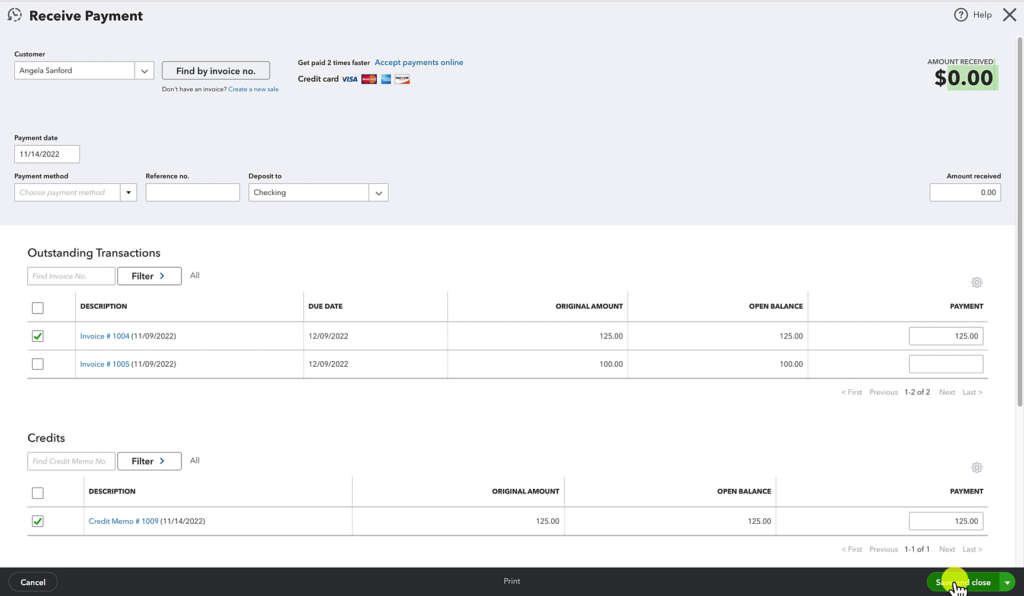The image size is (1024, 596).
Task: Click the Receive Payment page icon
Action: coord(16,15)
